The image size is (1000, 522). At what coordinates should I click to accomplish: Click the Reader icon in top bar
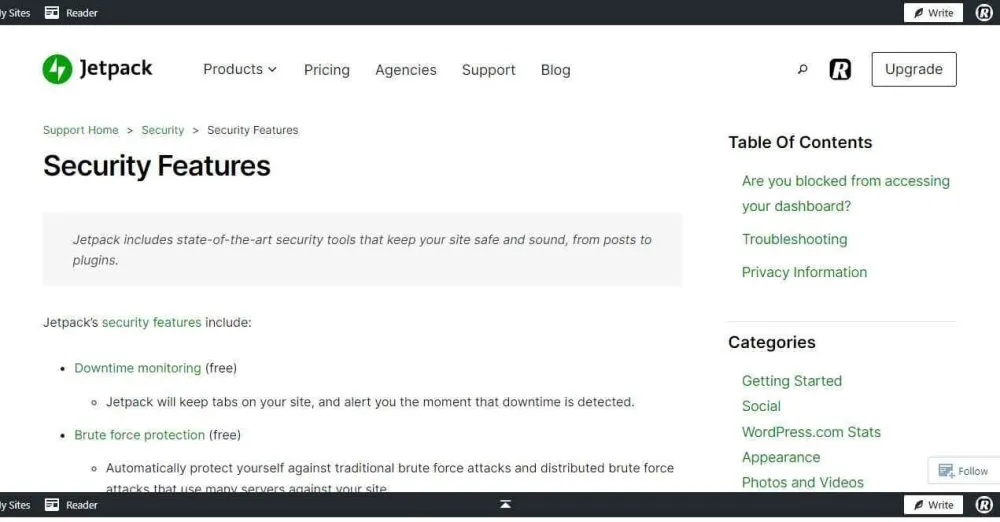tap(52, 13)
